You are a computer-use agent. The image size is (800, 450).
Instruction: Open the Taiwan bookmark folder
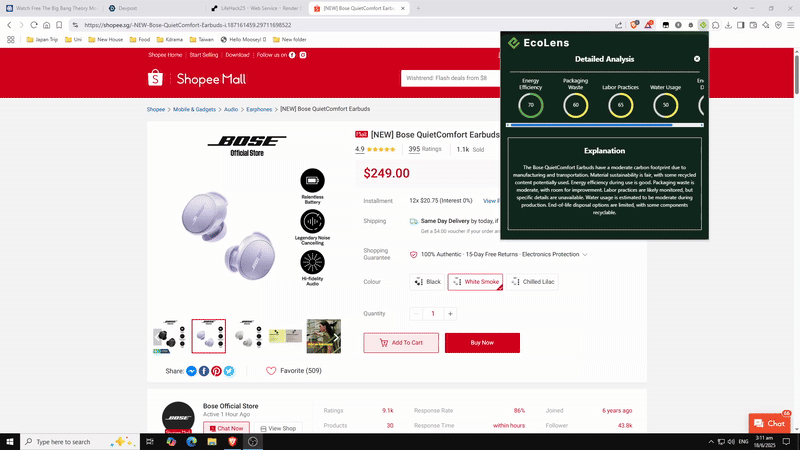click(202, 39)
